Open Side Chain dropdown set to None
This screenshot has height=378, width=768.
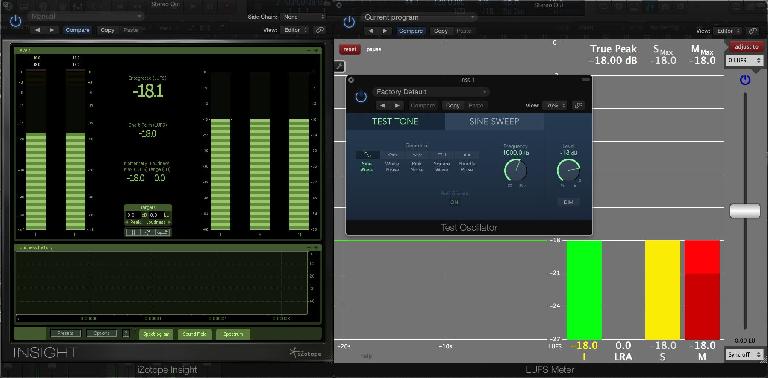303,17
